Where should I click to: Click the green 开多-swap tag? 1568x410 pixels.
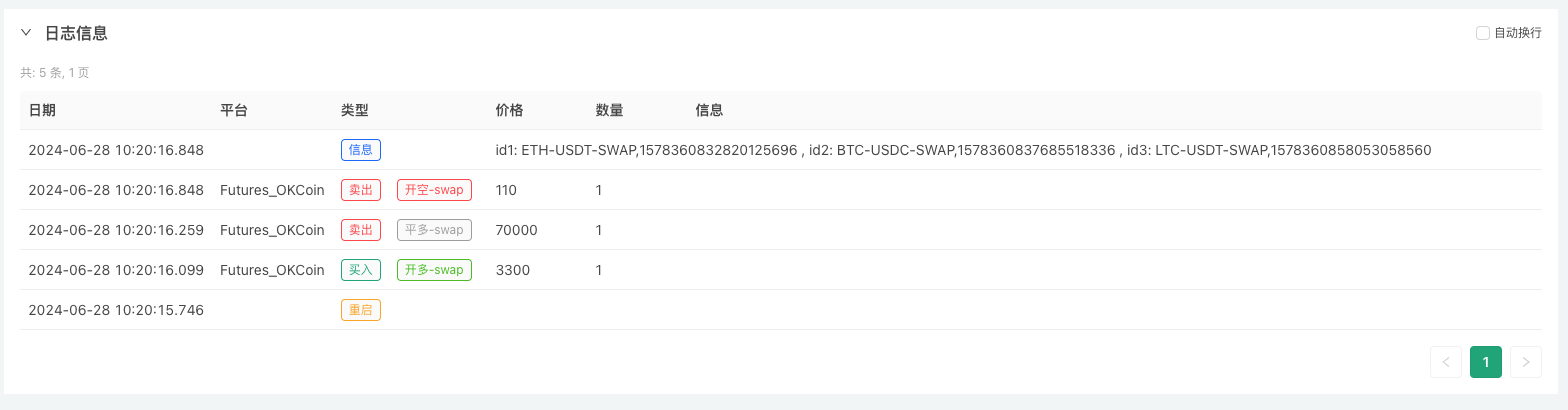click(434, 270)
